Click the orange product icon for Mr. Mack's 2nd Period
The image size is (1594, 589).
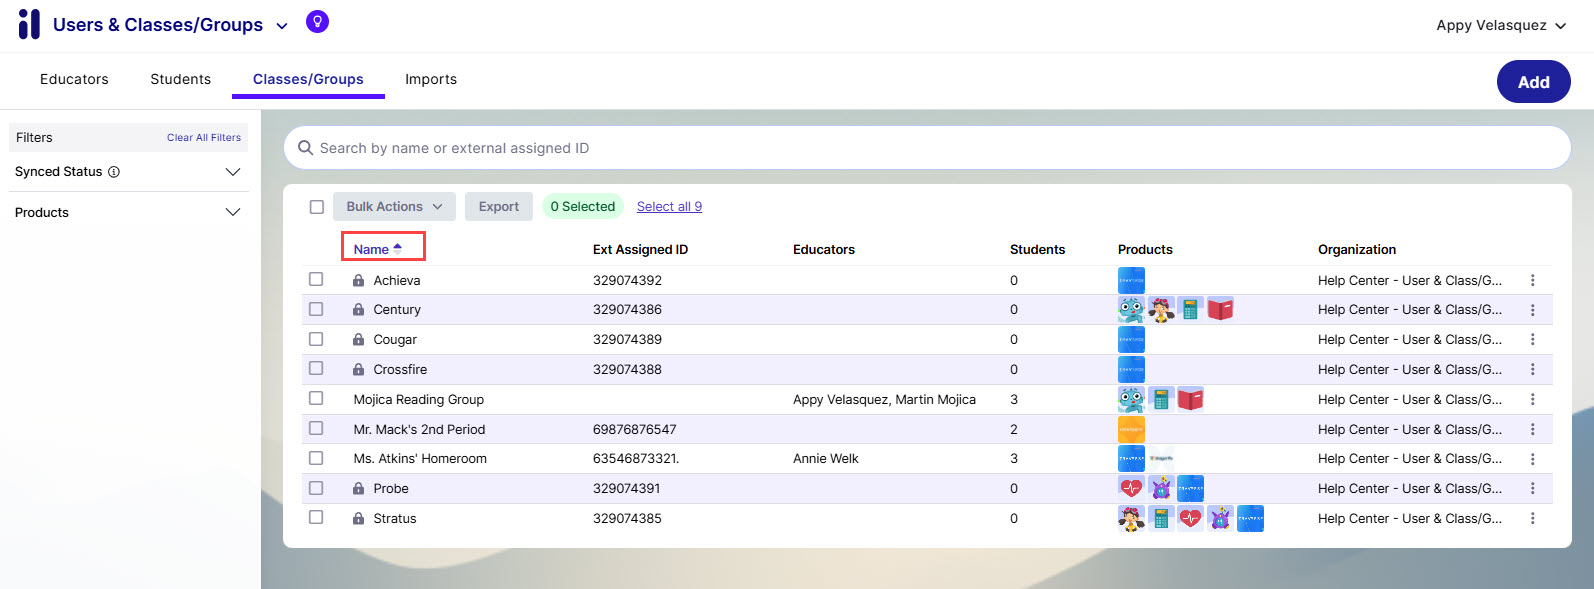[x=1131, y=430]
